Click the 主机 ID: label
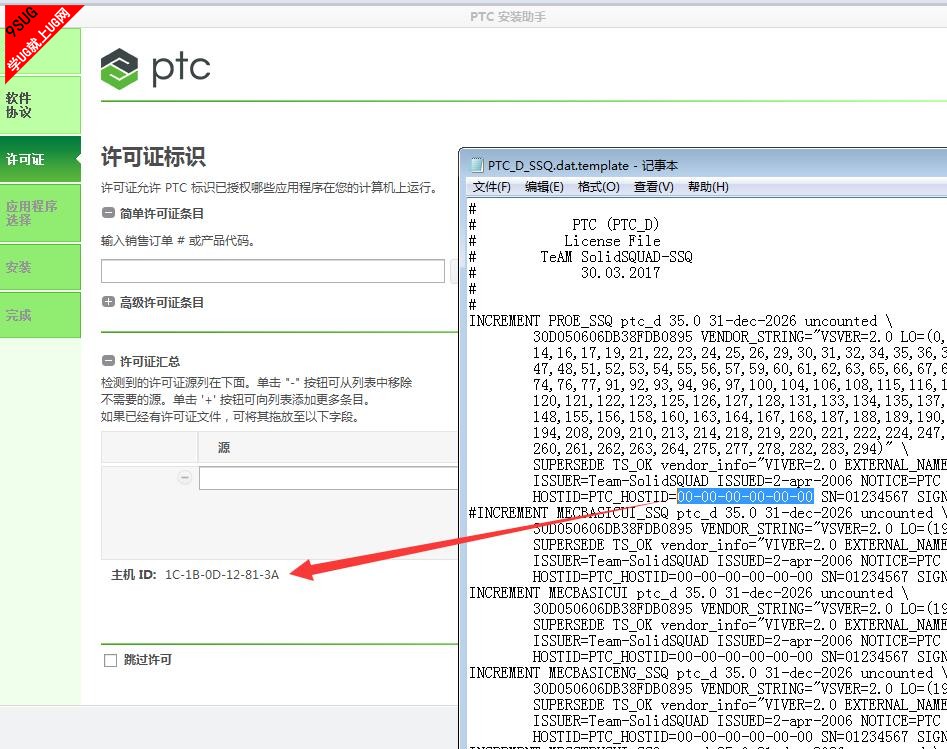This screenshot has height=749, width=947. click(133, 574)
